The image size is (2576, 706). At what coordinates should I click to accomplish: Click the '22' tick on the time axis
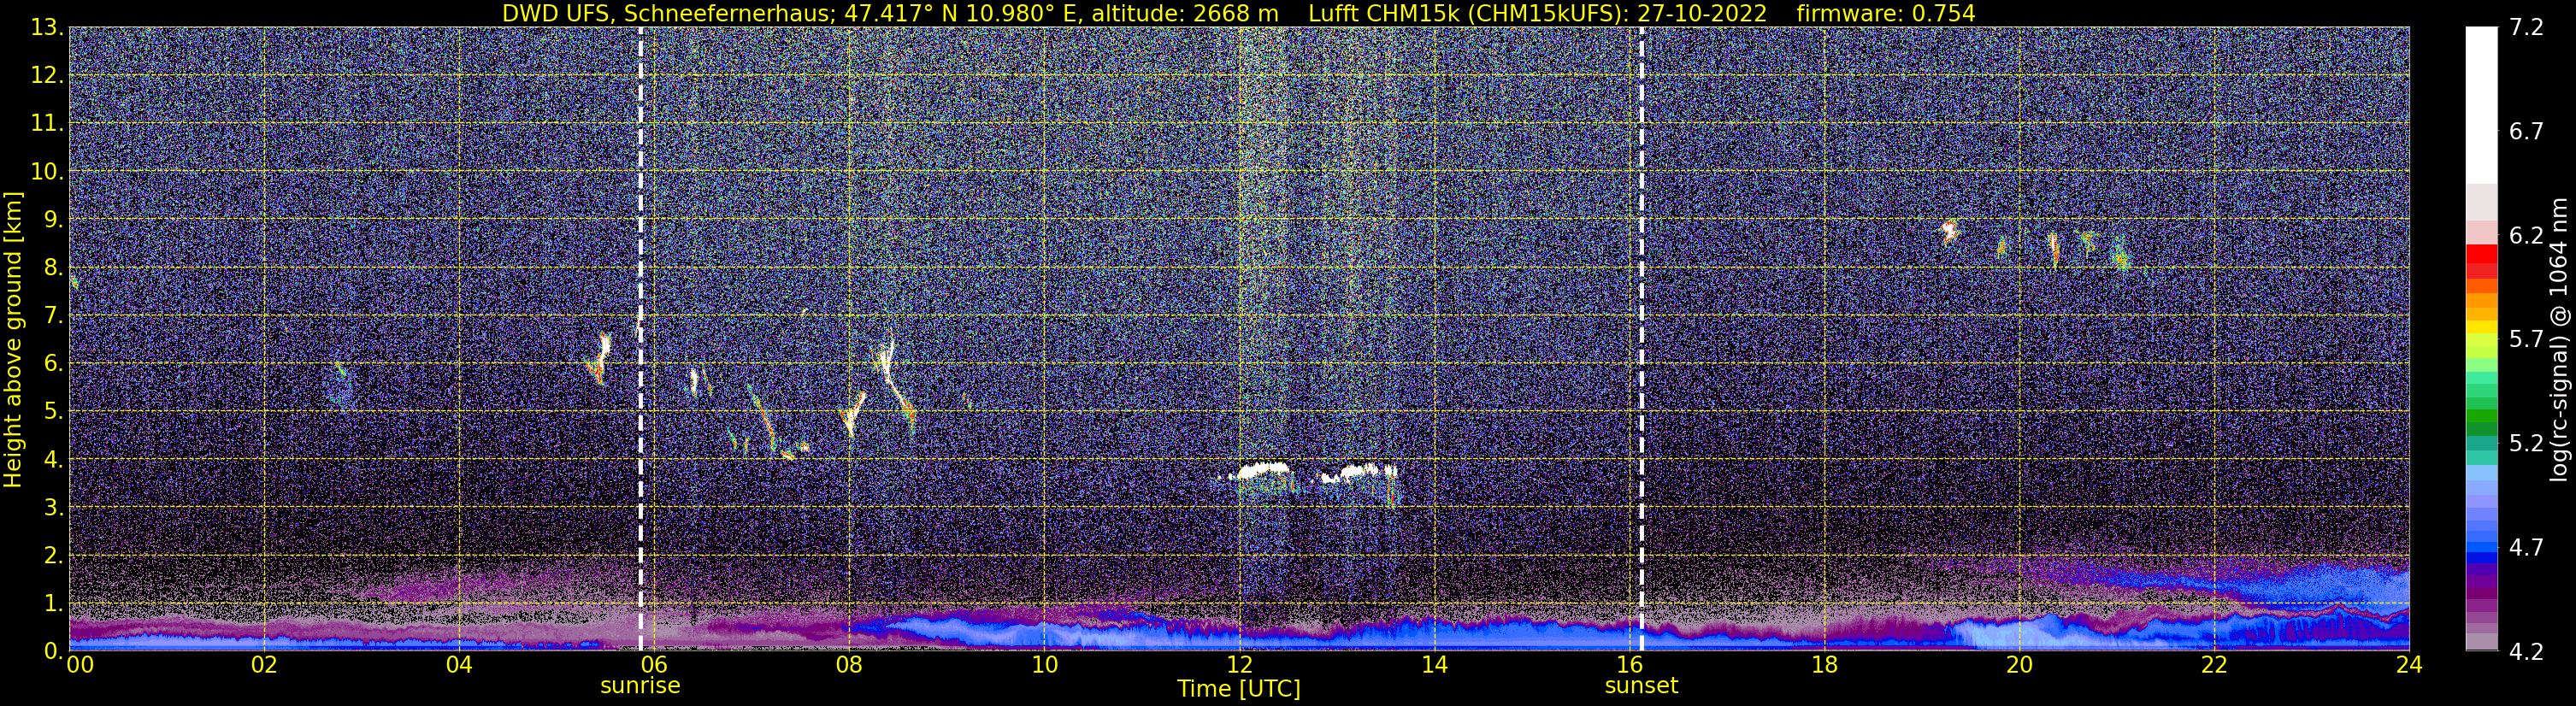2214,665
